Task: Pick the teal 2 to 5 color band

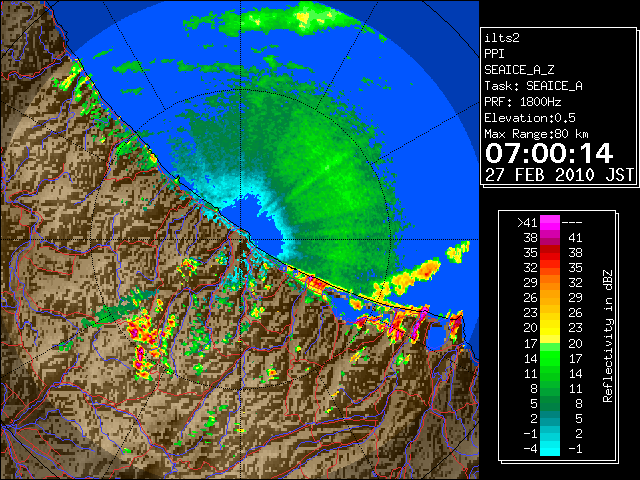Action: point(550,418)
